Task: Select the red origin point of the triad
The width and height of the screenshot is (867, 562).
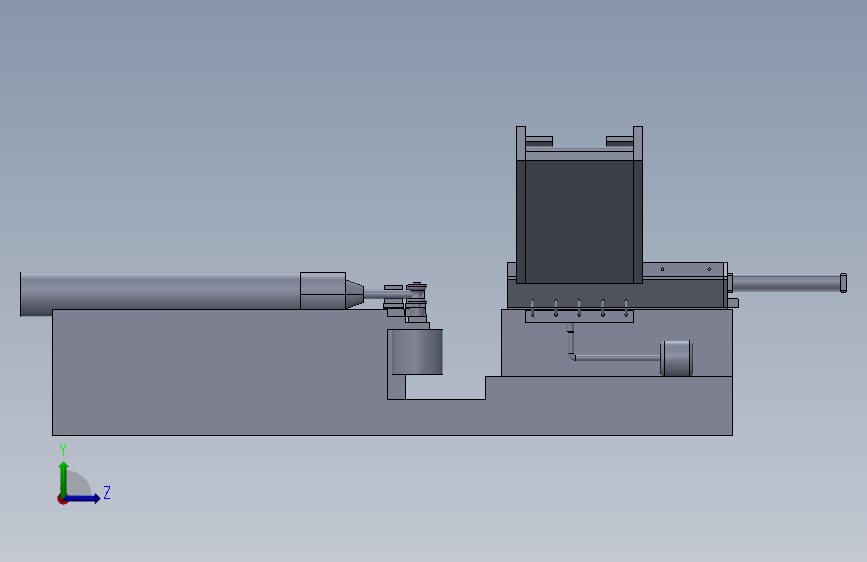Action: [x=62, y=499]
